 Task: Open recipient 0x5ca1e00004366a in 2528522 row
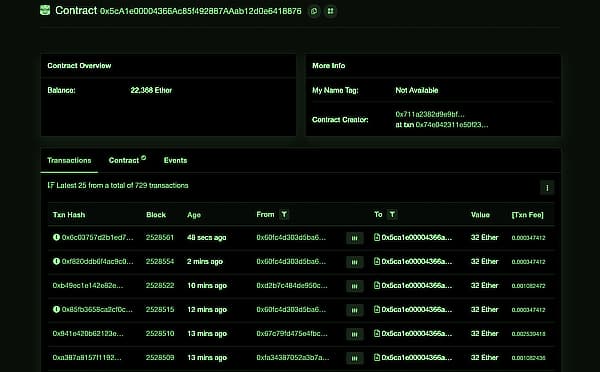(x=417, y=286)
